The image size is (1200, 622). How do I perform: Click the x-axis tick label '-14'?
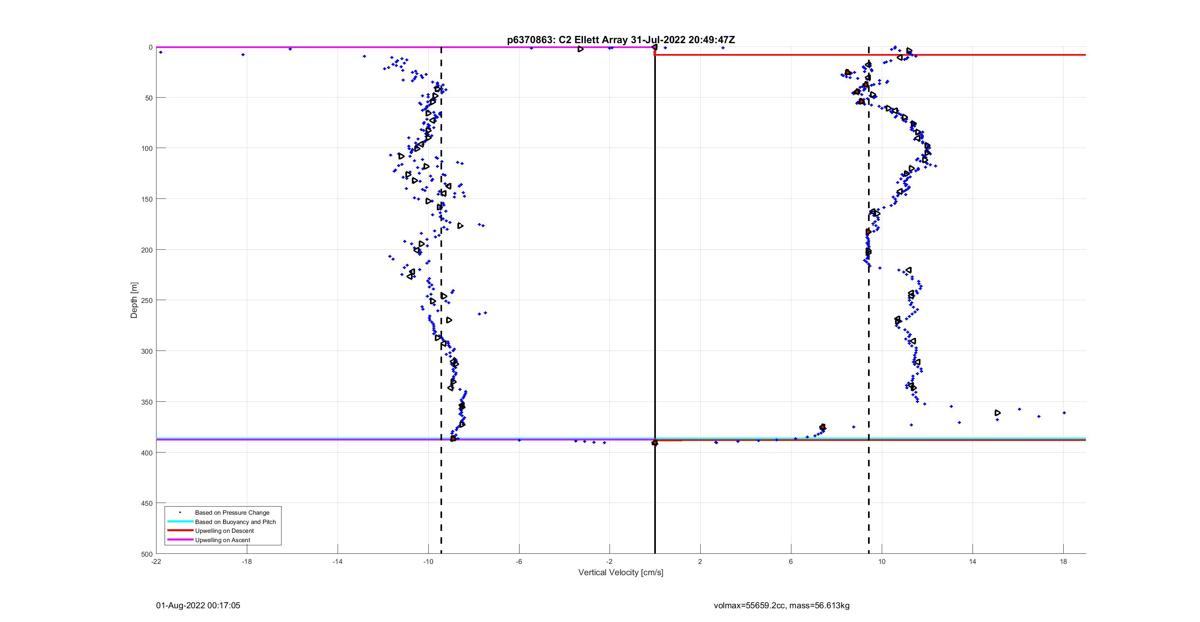tap(337, 562)
